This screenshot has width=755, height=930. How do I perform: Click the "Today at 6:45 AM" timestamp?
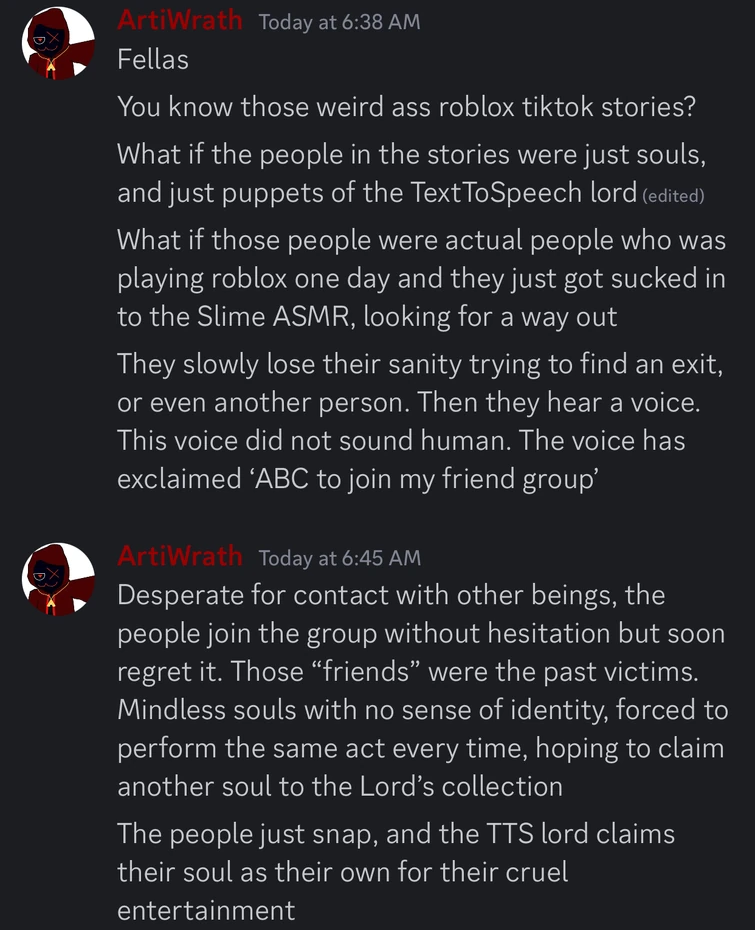(x=339, y=558)
